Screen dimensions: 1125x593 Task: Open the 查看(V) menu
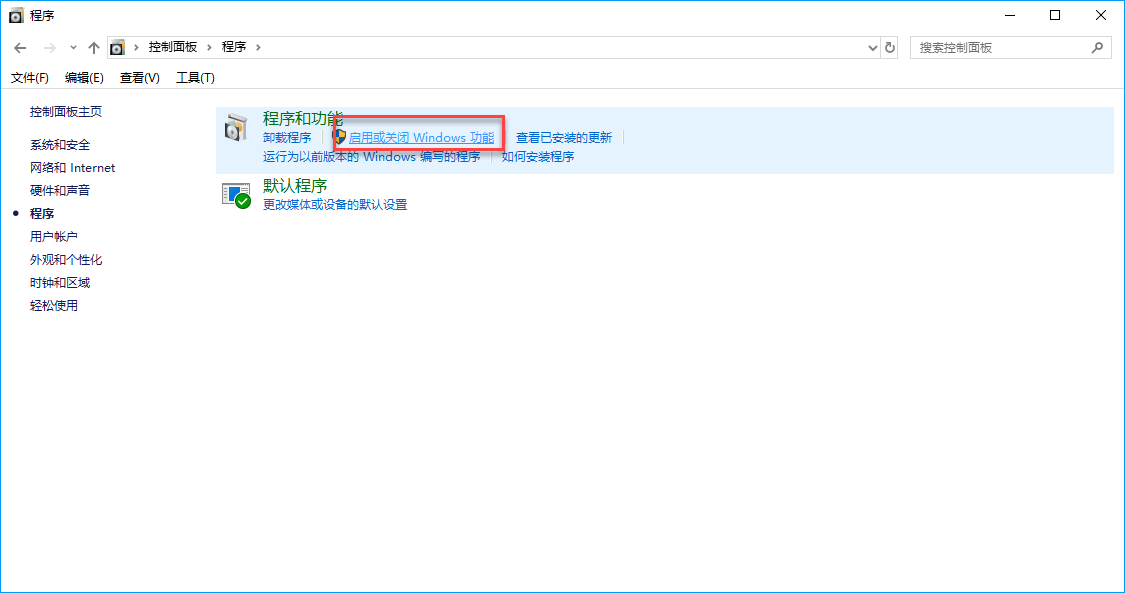point(140,77)
